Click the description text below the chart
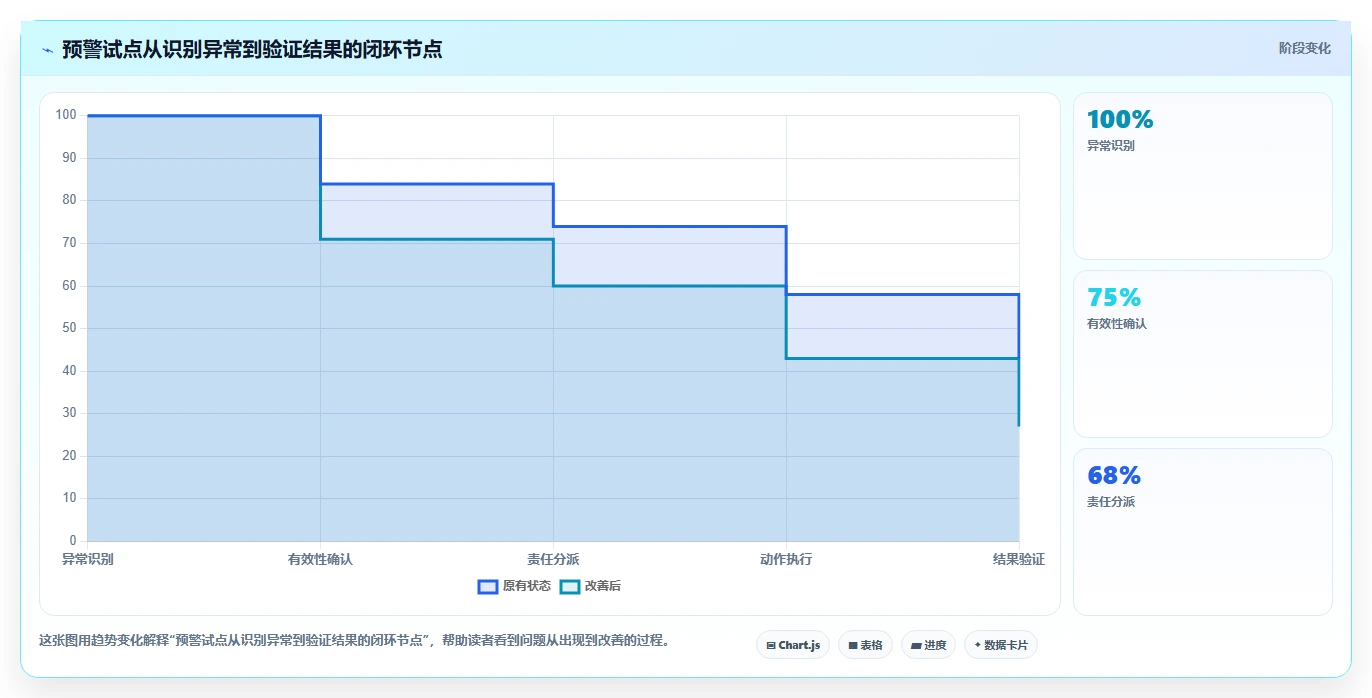 click(x=354, y=640)
